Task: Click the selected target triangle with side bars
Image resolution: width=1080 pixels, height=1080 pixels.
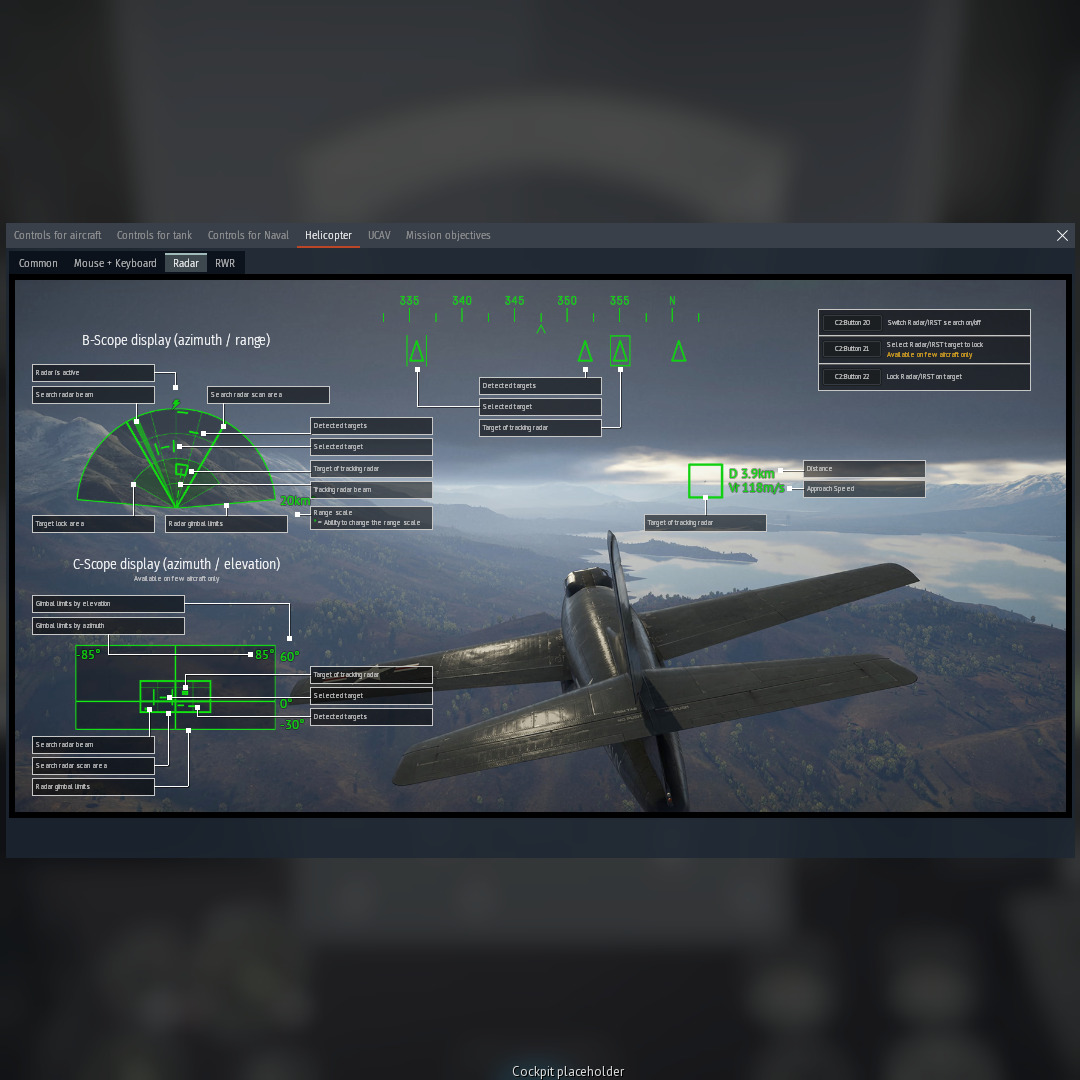Action: click(417, 351)
